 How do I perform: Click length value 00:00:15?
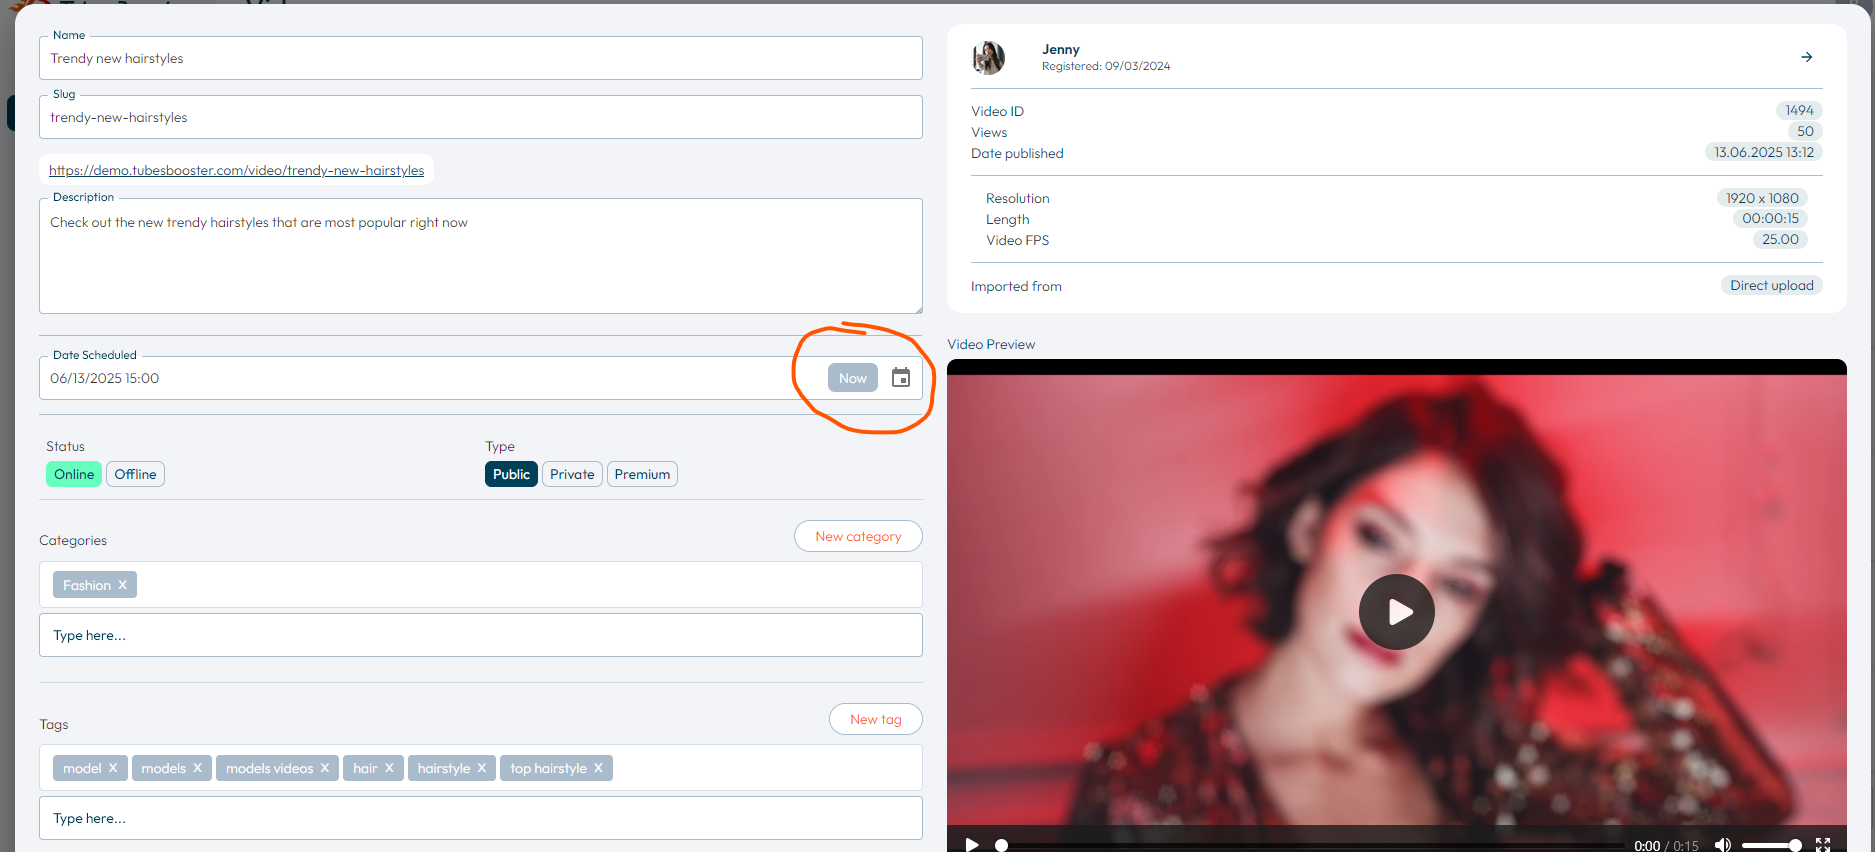1770,218
